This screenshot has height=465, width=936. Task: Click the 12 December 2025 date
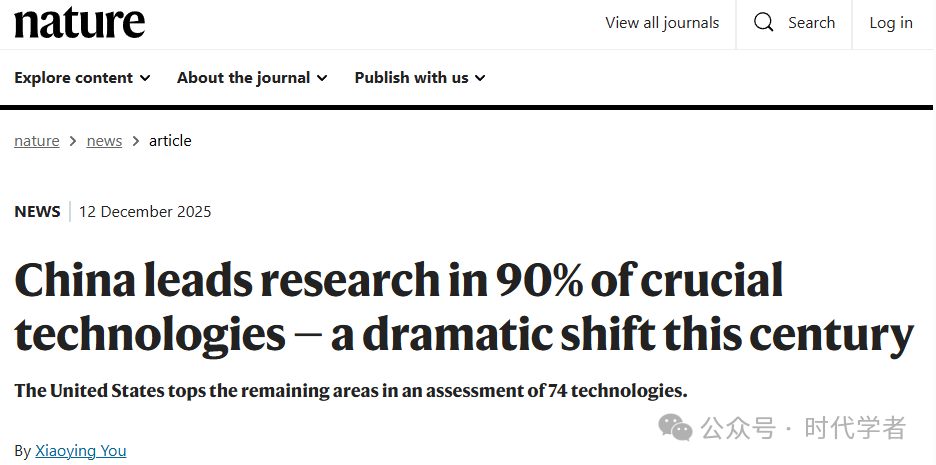tap(145, 211)
